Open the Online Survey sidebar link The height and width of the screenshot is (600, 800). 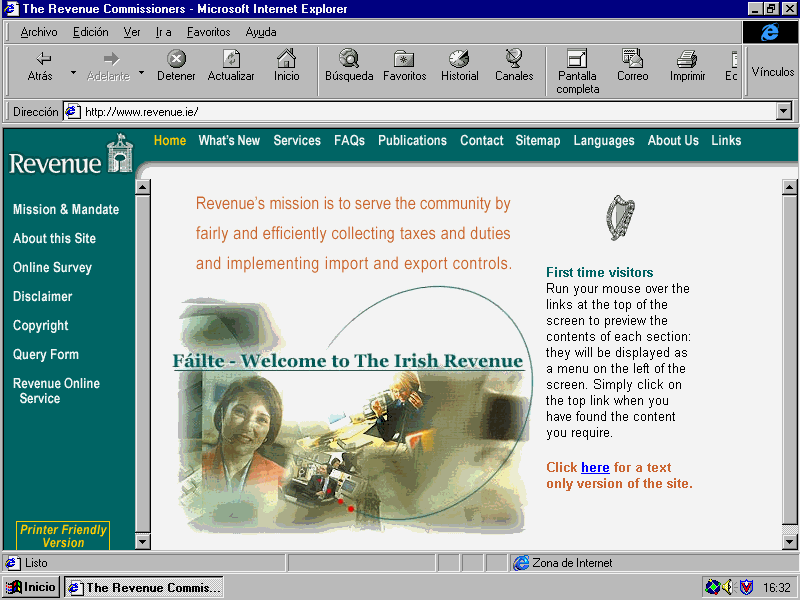click(x=52, y=267)
